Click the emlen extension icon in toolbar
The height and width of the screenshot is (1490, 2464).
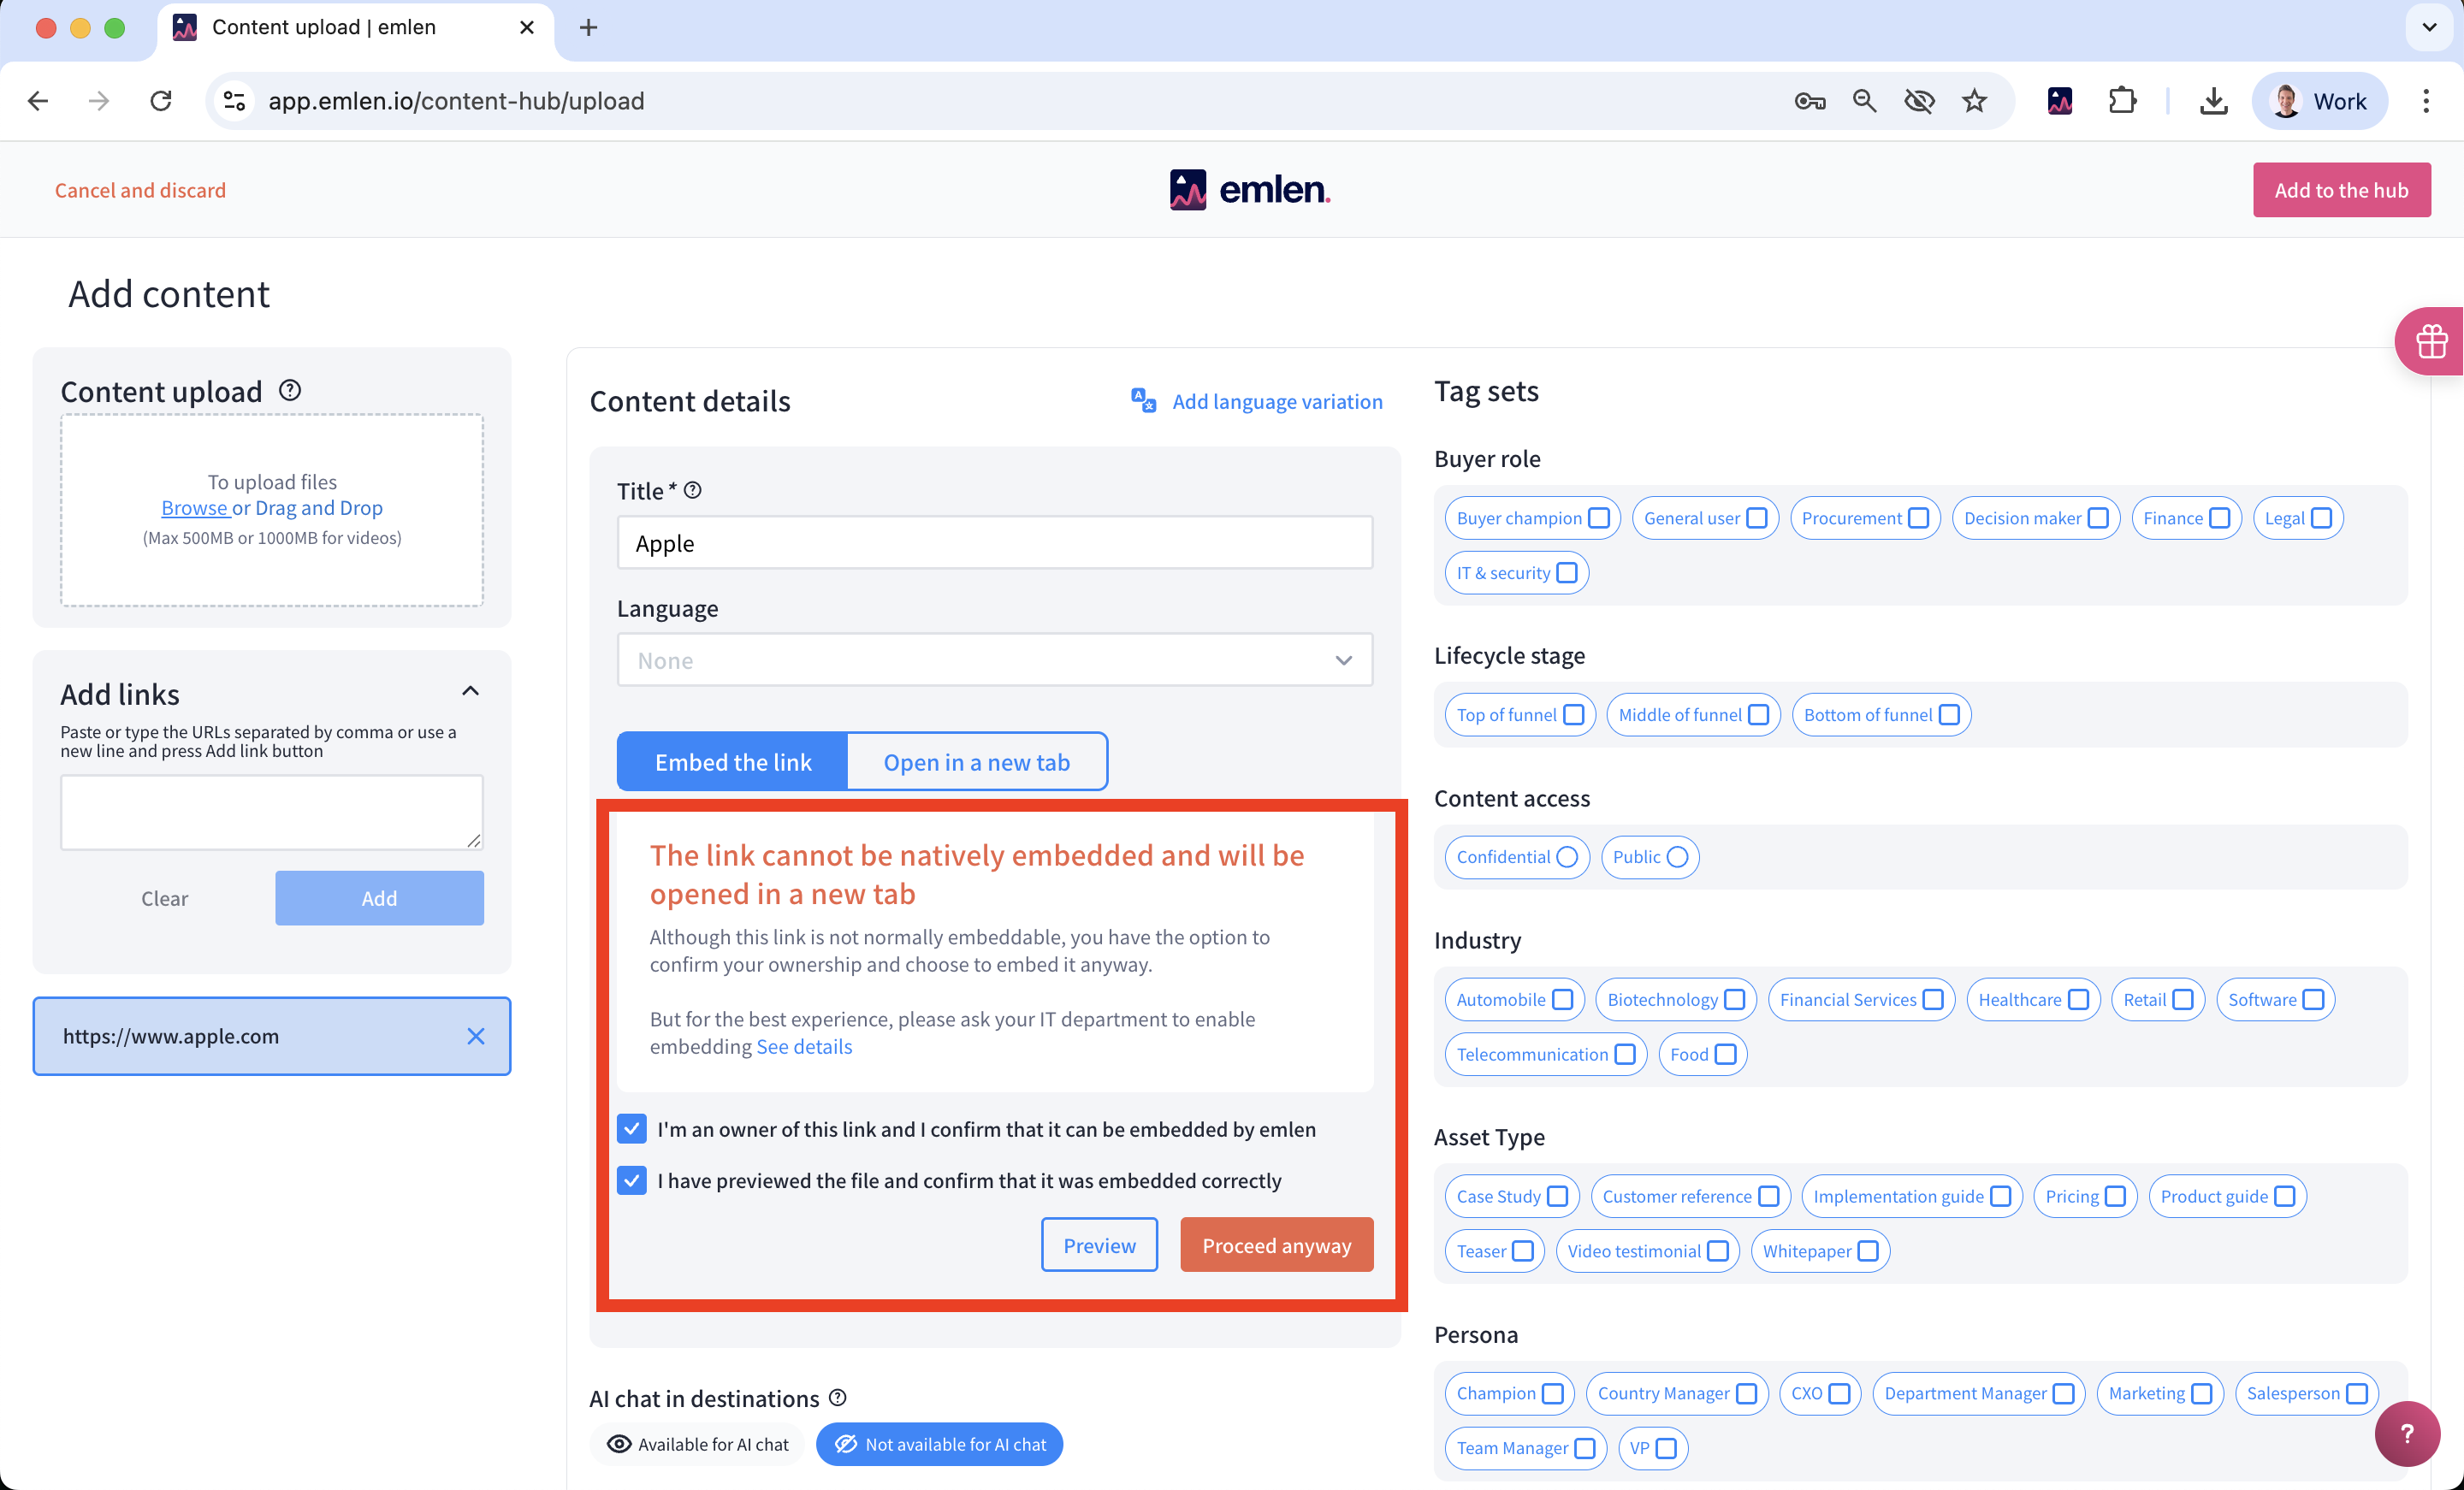pos(2059,101)
